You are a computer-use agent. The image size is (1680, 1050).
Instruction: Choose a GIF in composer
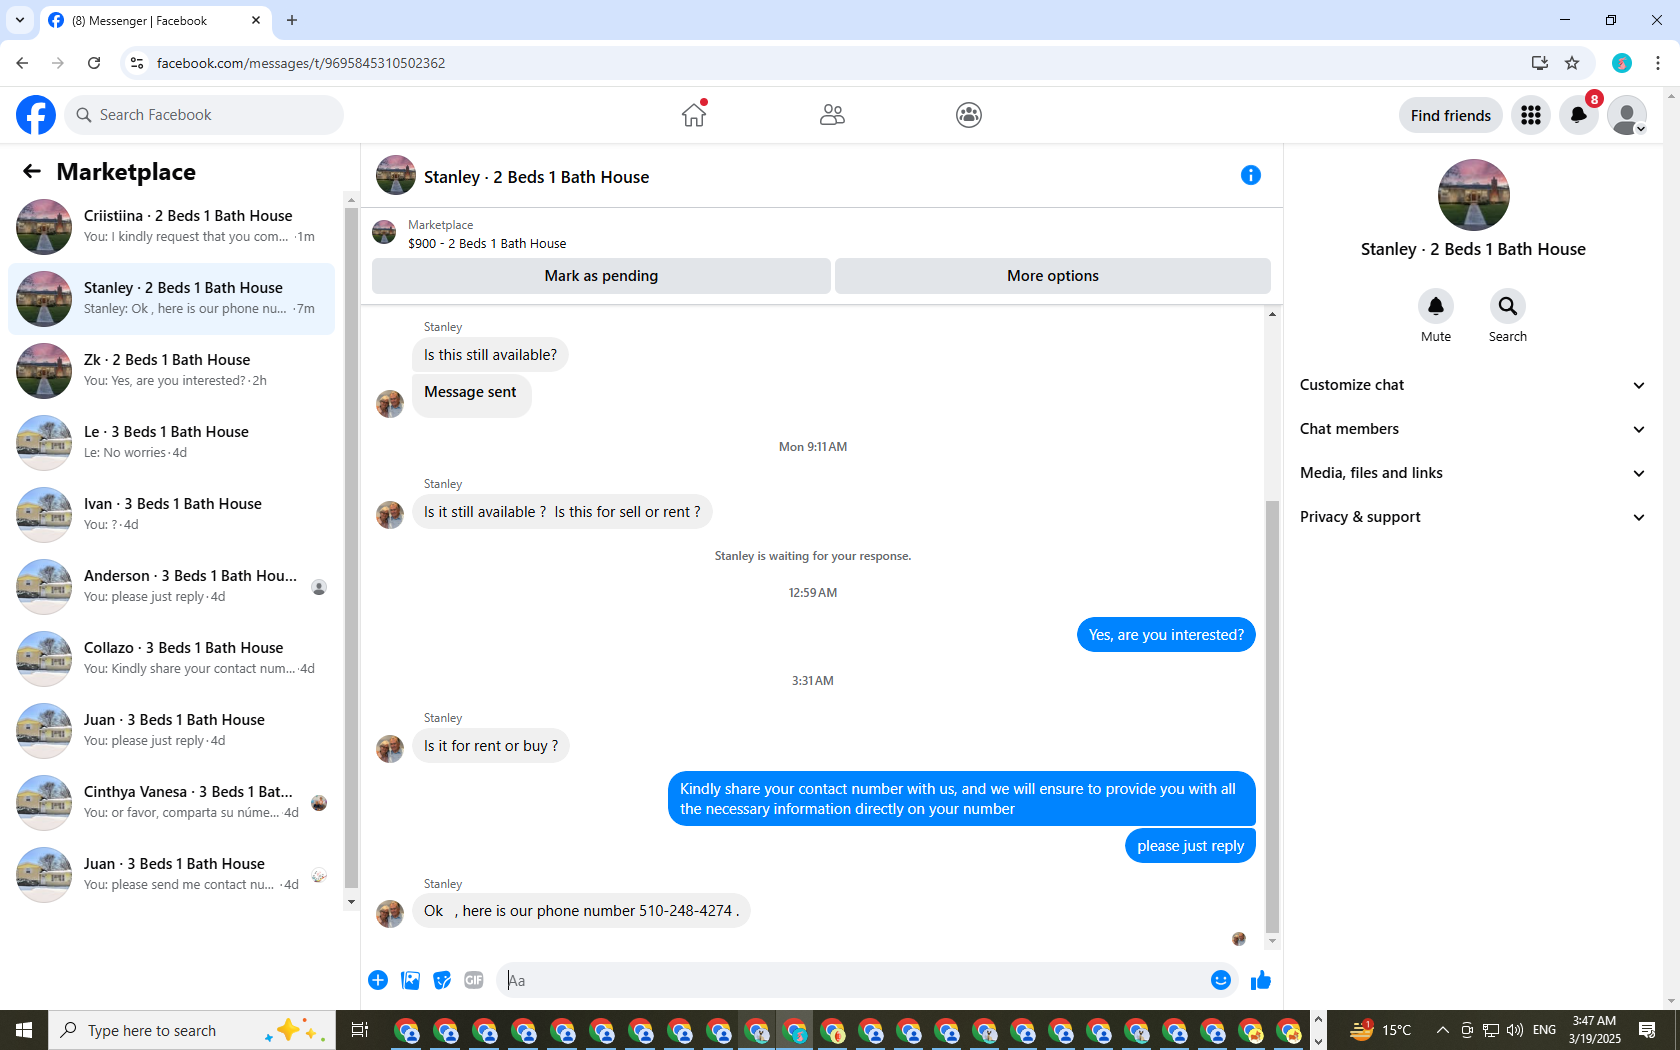(x=474, y=980)
